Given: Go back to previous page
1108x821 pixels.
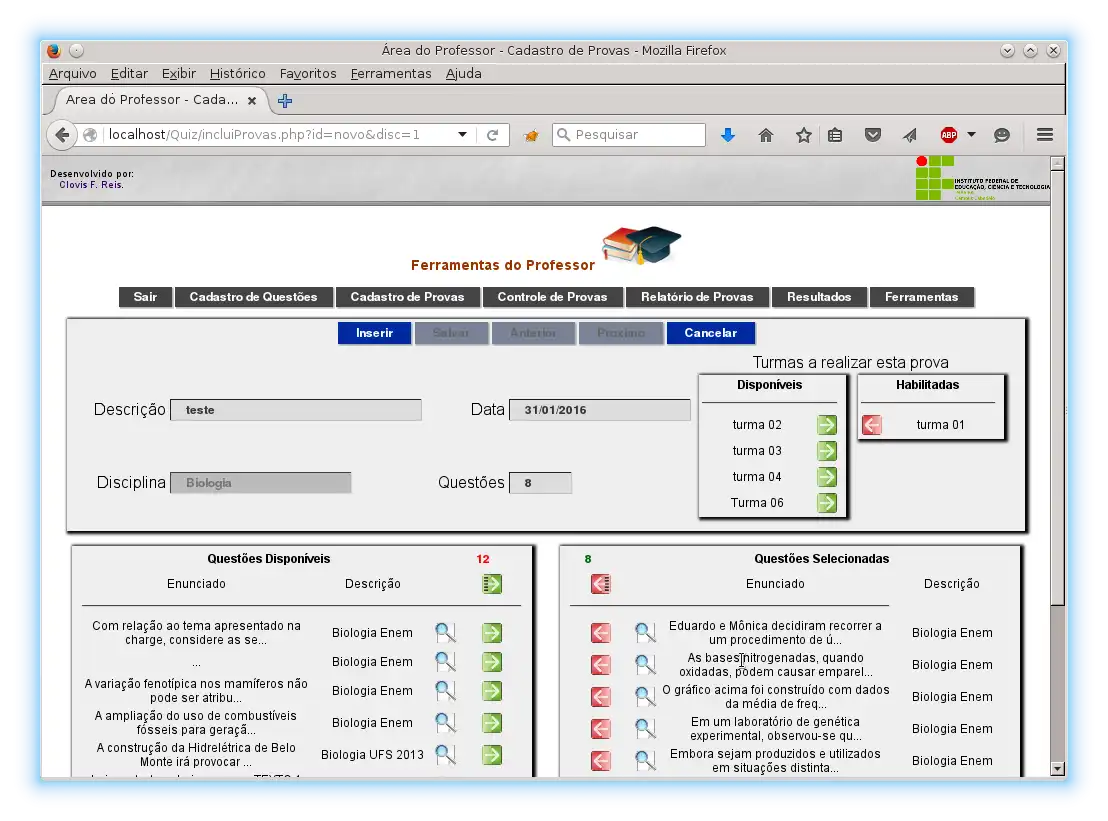Looking at the screenshot, I should coord(62,135).
